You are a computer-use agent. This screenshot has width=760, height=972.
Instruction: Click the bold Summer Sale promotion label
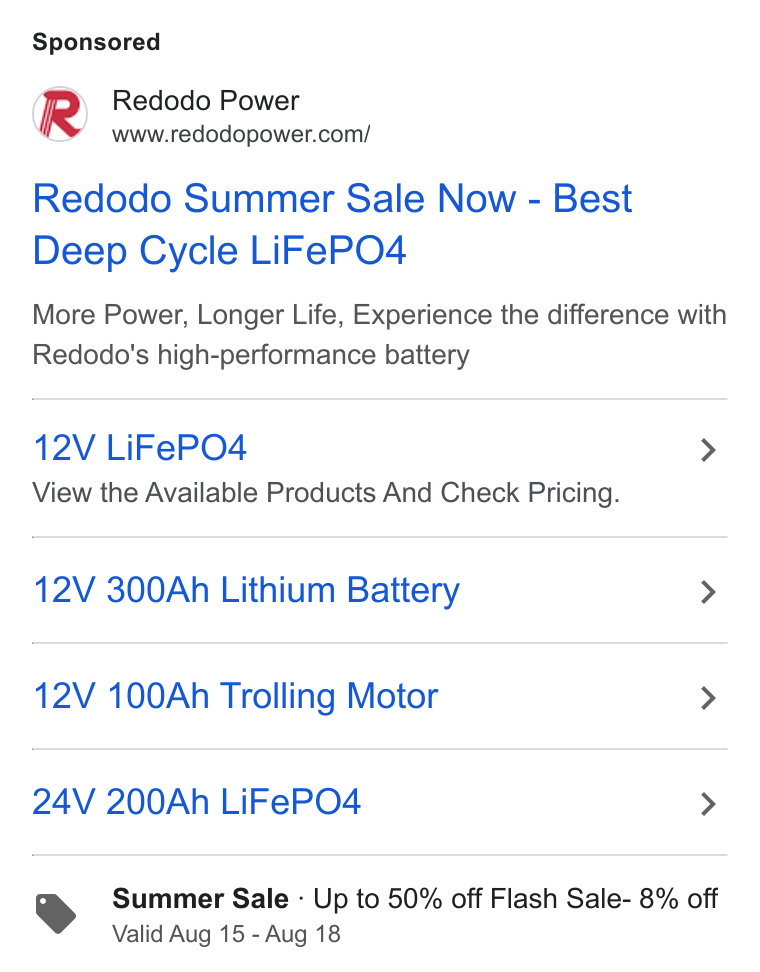point(200,898)
